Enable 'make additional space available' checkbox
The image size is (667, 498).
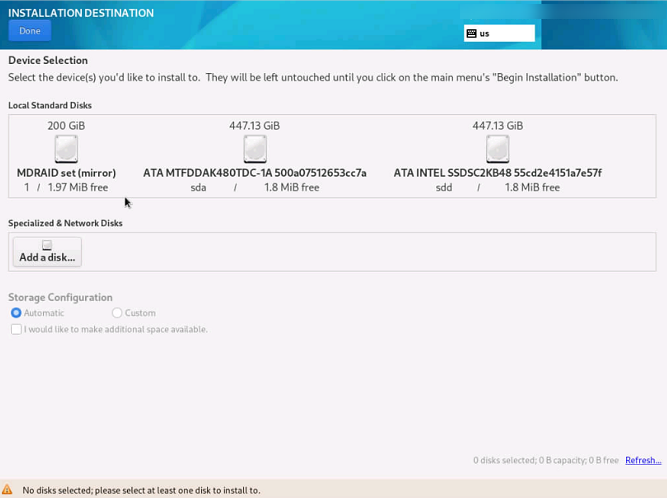[x=16, y=329]
